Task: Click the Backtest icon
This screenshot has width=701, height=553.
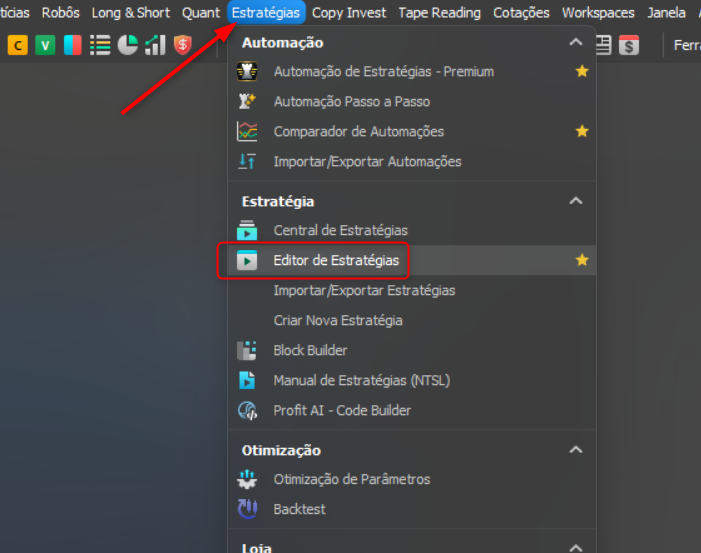Action: 247,509
